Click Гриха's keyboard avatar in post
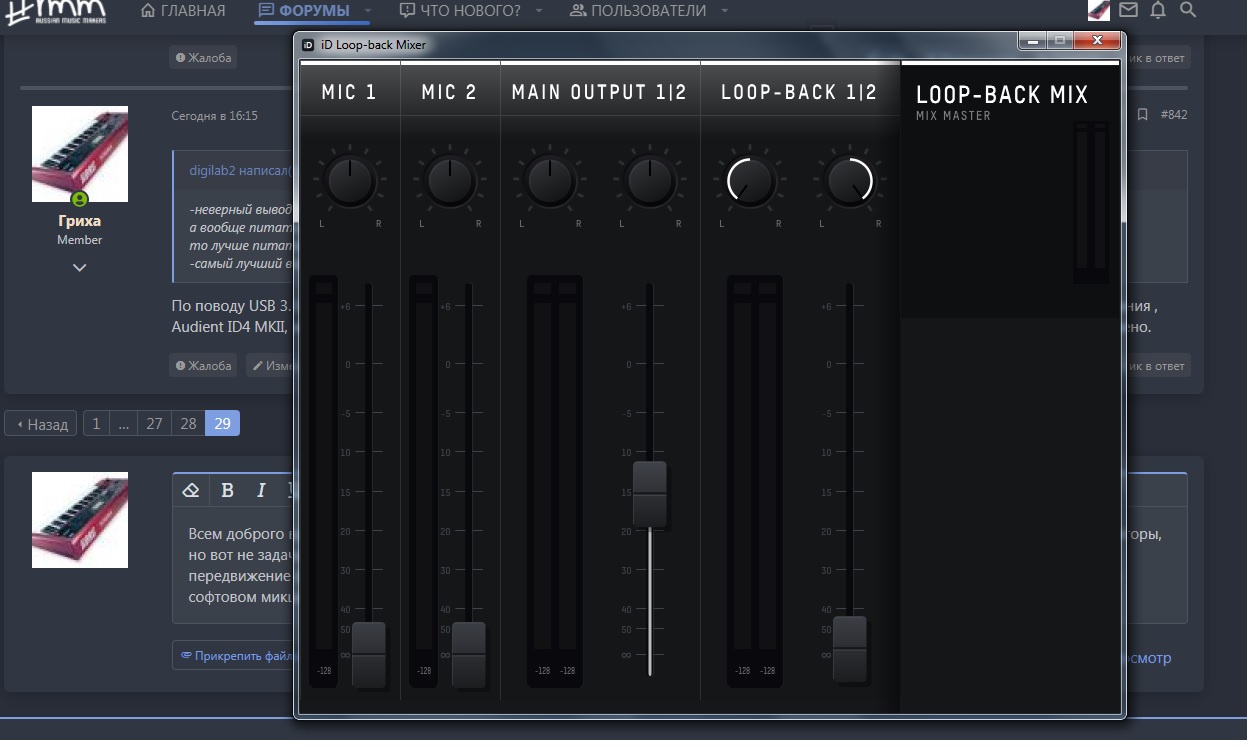The height and width of the screenshot is (747, 1254). tap(80, 154)
